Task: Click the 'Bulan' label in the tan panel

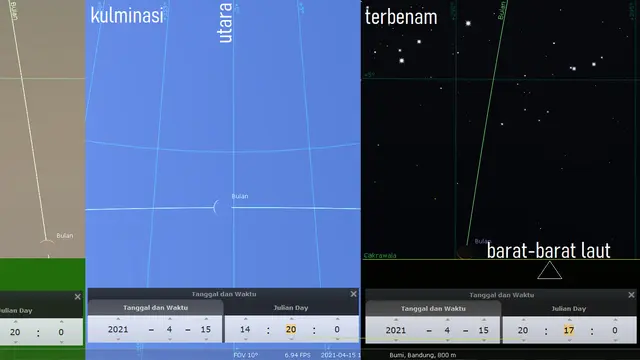Action: click(x=65, y=236)
